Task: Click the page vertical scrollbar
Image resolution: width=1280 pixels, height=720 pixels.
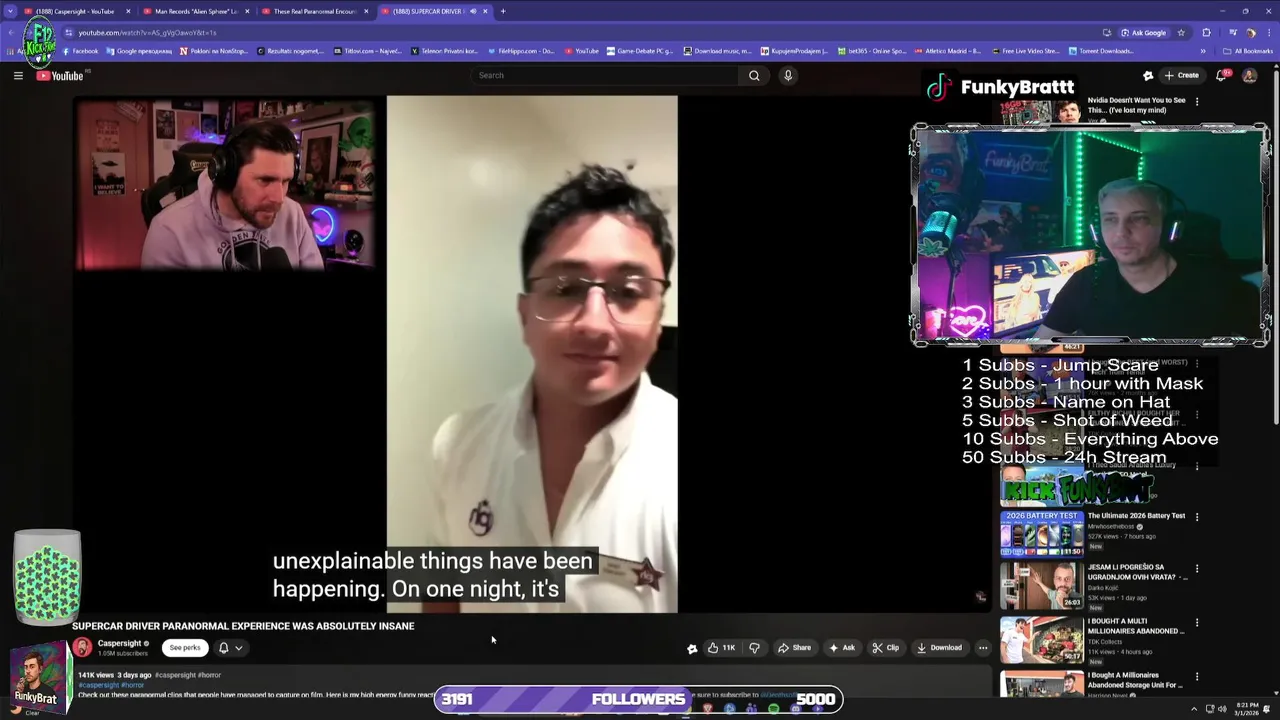Action: [x=1274, y=250]
